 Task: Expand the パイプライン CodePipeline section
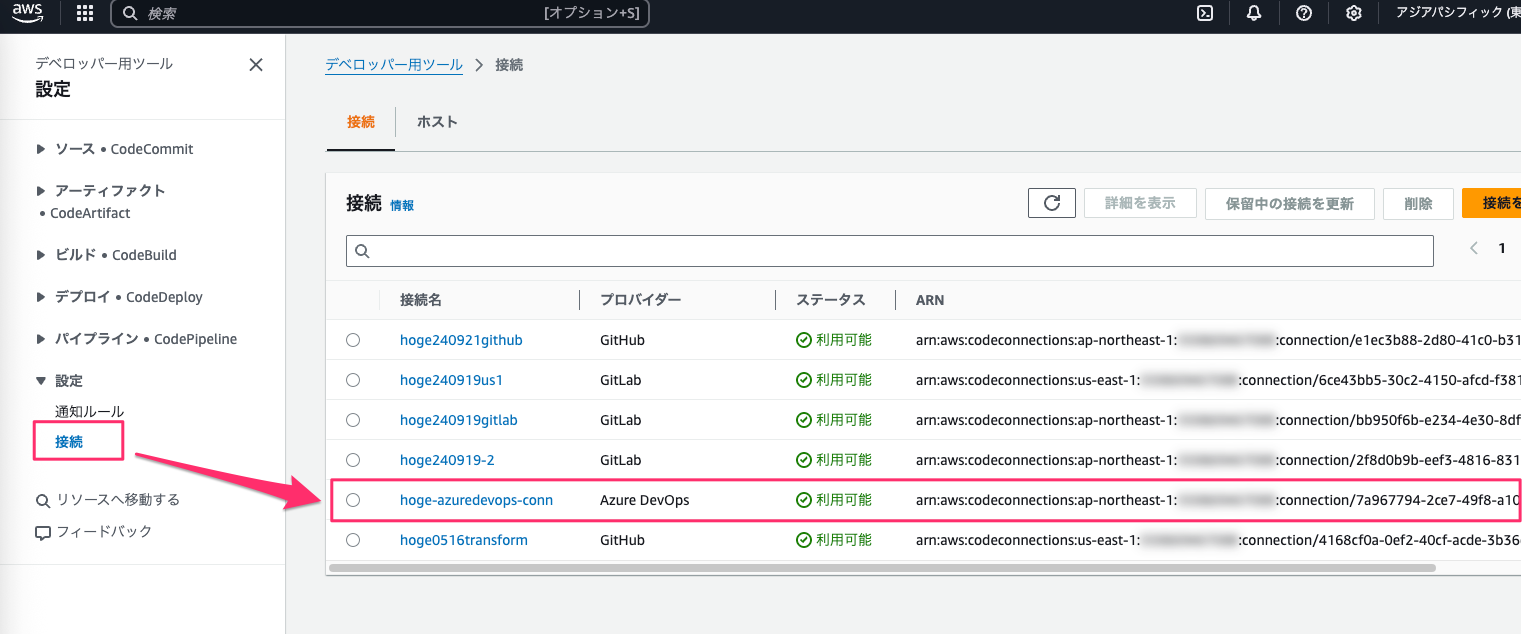(x=41, y=339)
